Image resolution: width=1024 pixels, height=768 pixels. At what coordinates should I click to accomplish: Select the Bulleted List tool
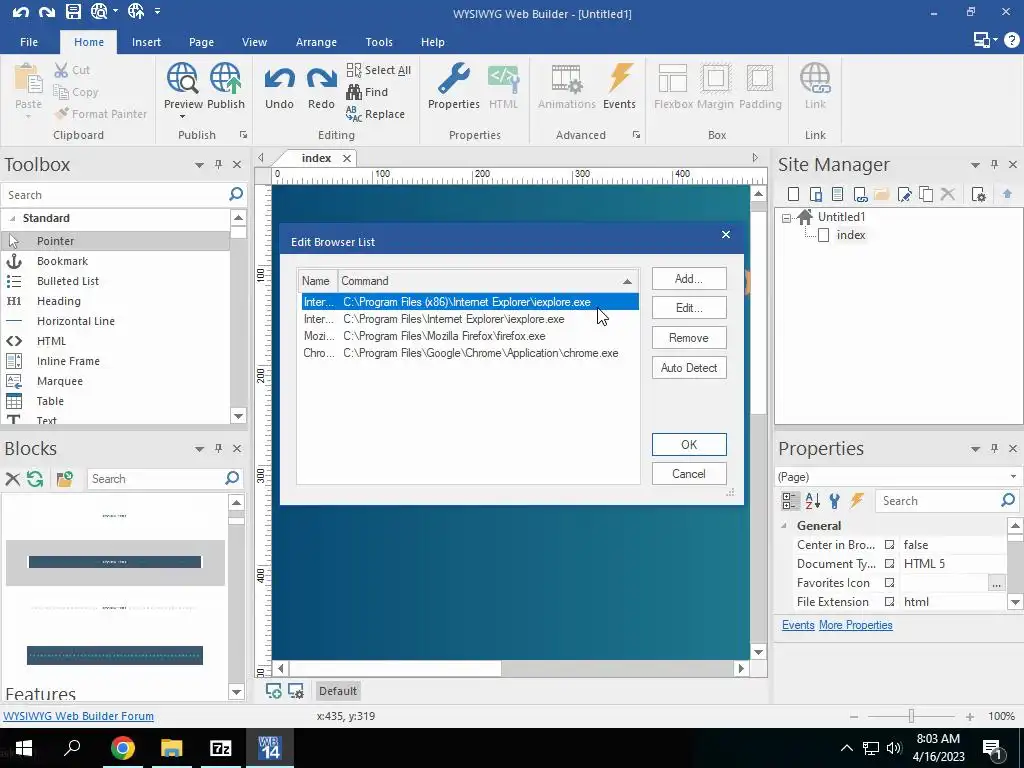point(115,281)
